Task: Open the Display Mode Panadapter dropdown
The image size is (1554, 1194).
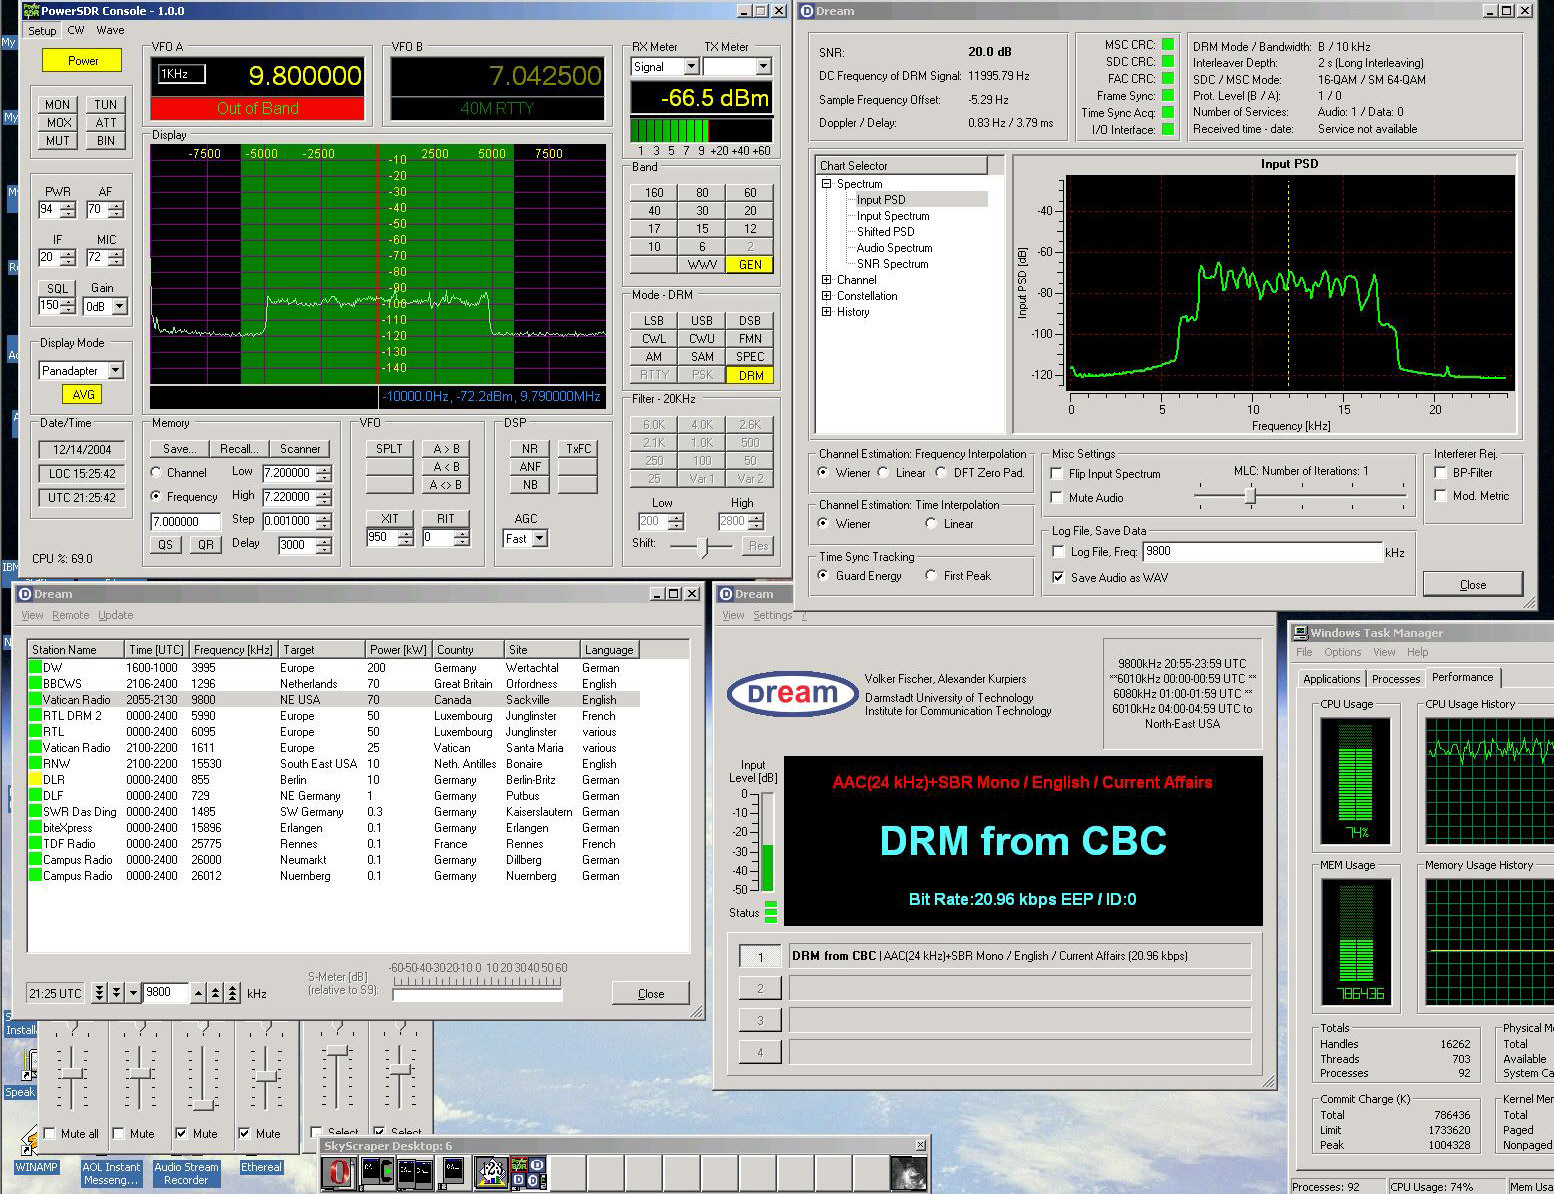Action: coord(115,371)
